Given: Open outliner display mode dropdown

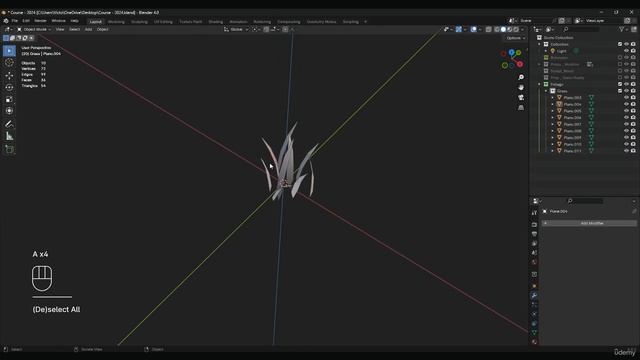Looking at the screenshot, I should pyautogui.click(x=551, y=29).
